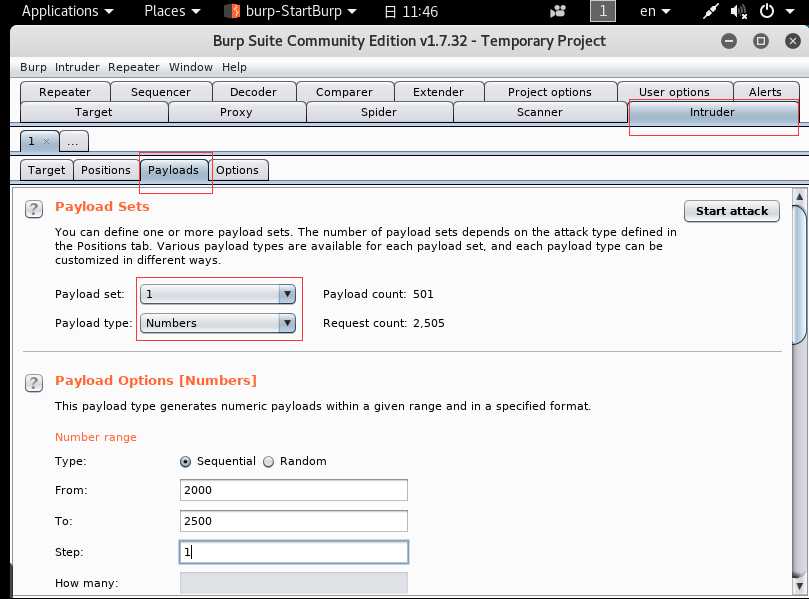Switch to the Scanner tab
Viewport: 809px width, 599px height.
click(x=540, y=112)
